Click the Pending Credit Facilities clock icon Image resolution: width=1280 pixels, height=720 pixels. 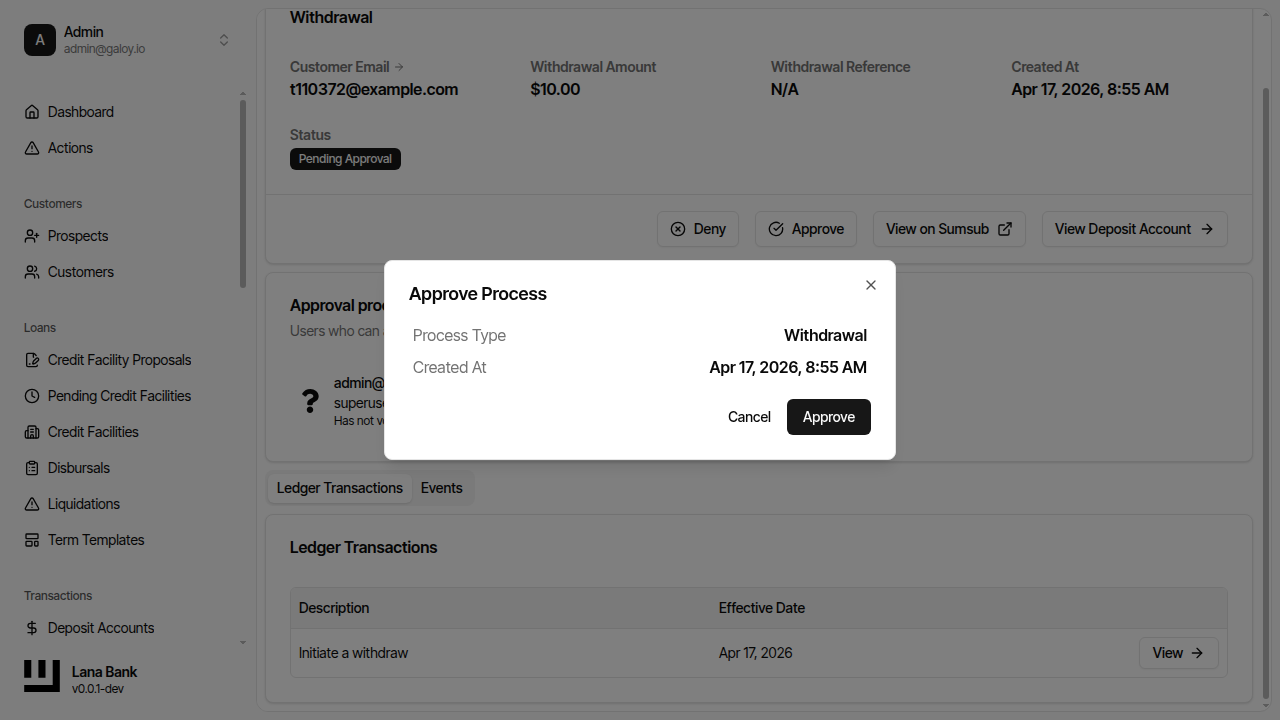pos(32,396)
